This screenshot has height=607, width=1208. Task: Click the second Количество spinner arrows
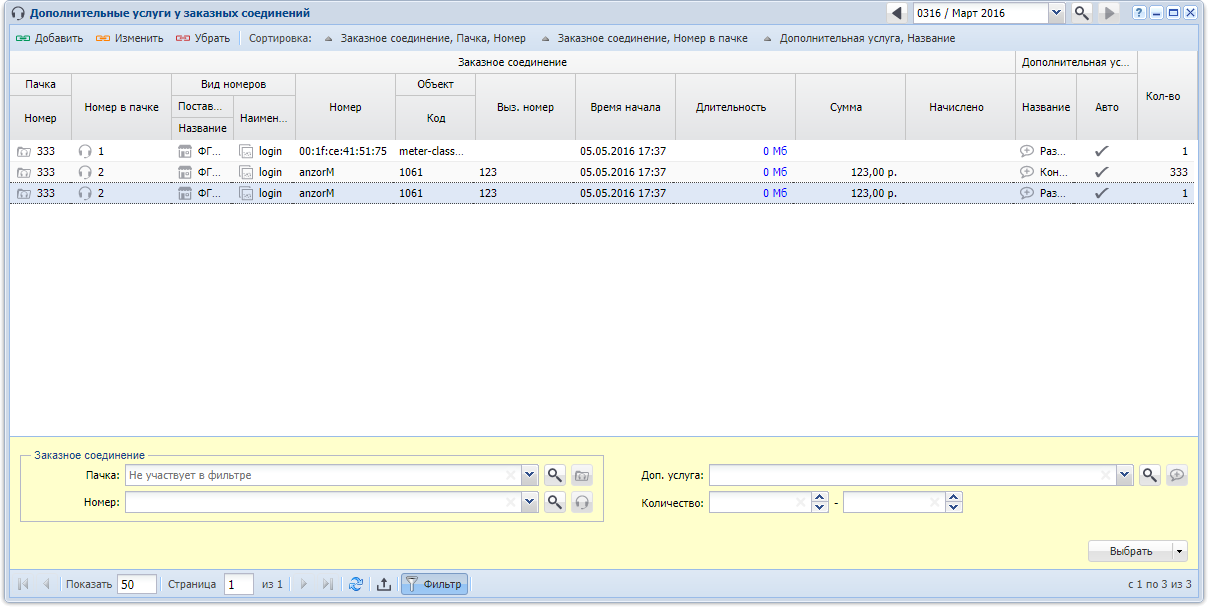[954, 502]
